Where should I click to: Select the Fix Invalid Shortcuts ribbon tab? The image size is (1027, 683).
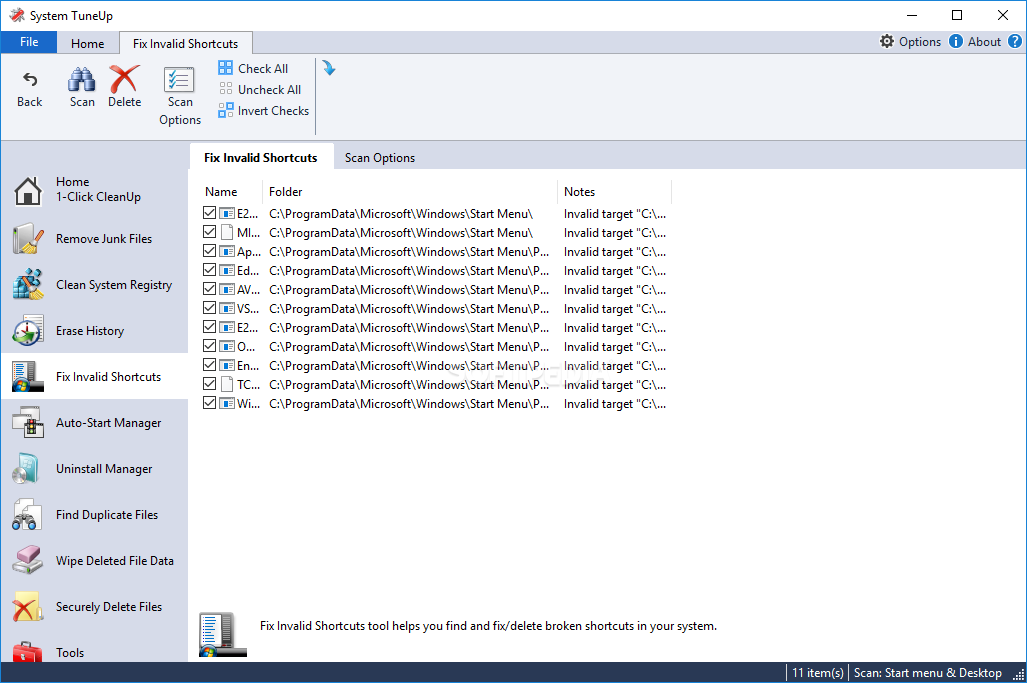pos(185,43)
